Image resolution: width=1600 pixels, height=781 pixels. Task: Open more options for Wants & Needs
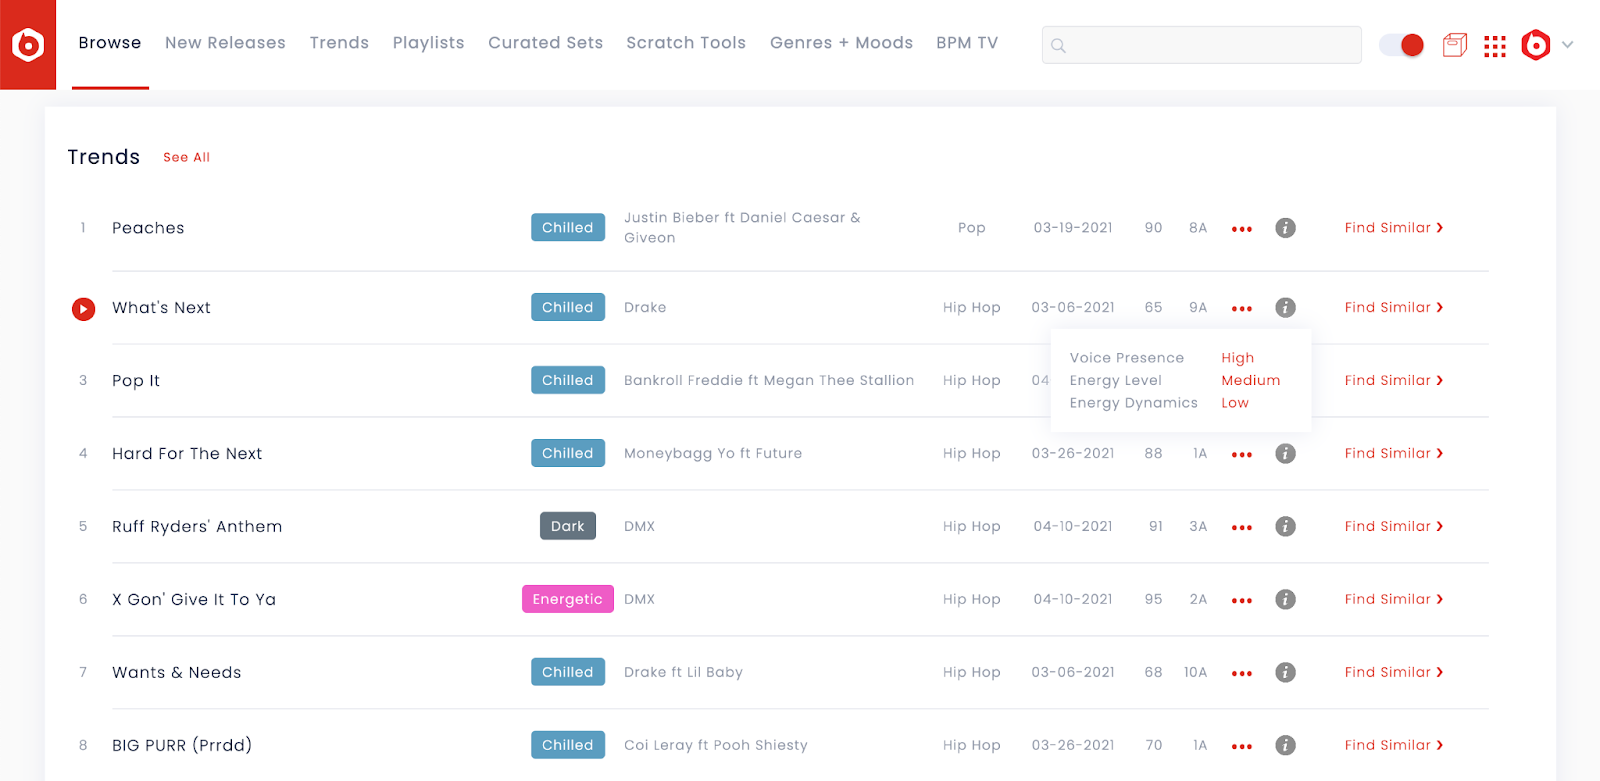pyautogui.click(x=1242, y=674)
